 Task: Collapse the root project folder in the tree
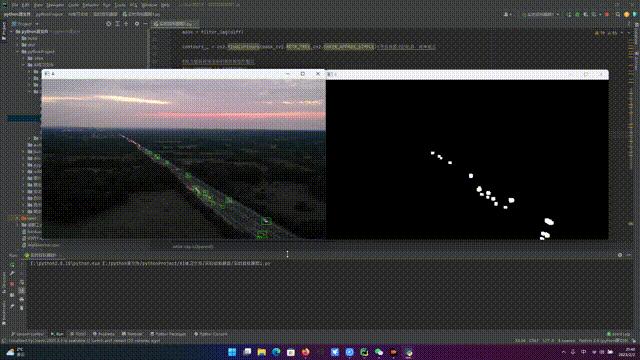point(12,31)
